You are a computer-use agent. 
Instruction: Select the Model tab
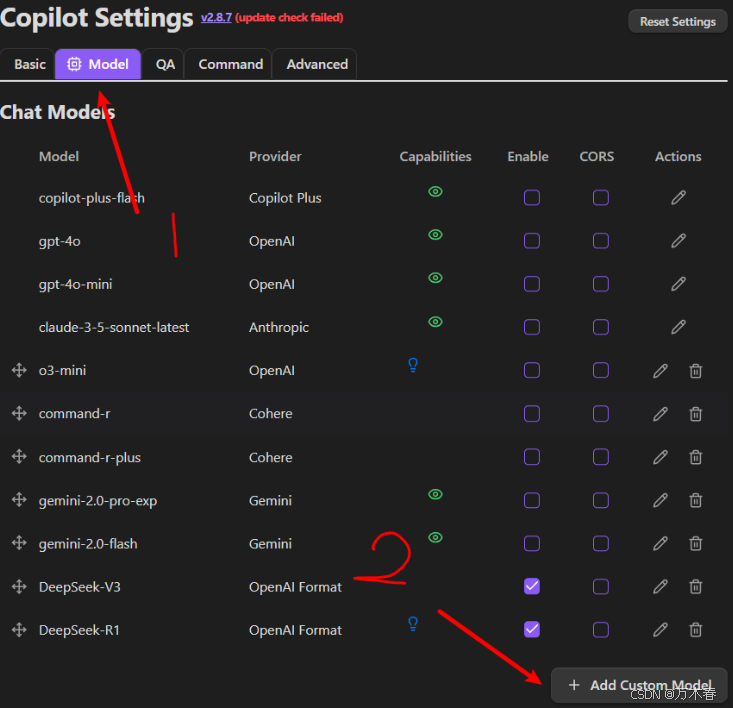tap(98, 64)
